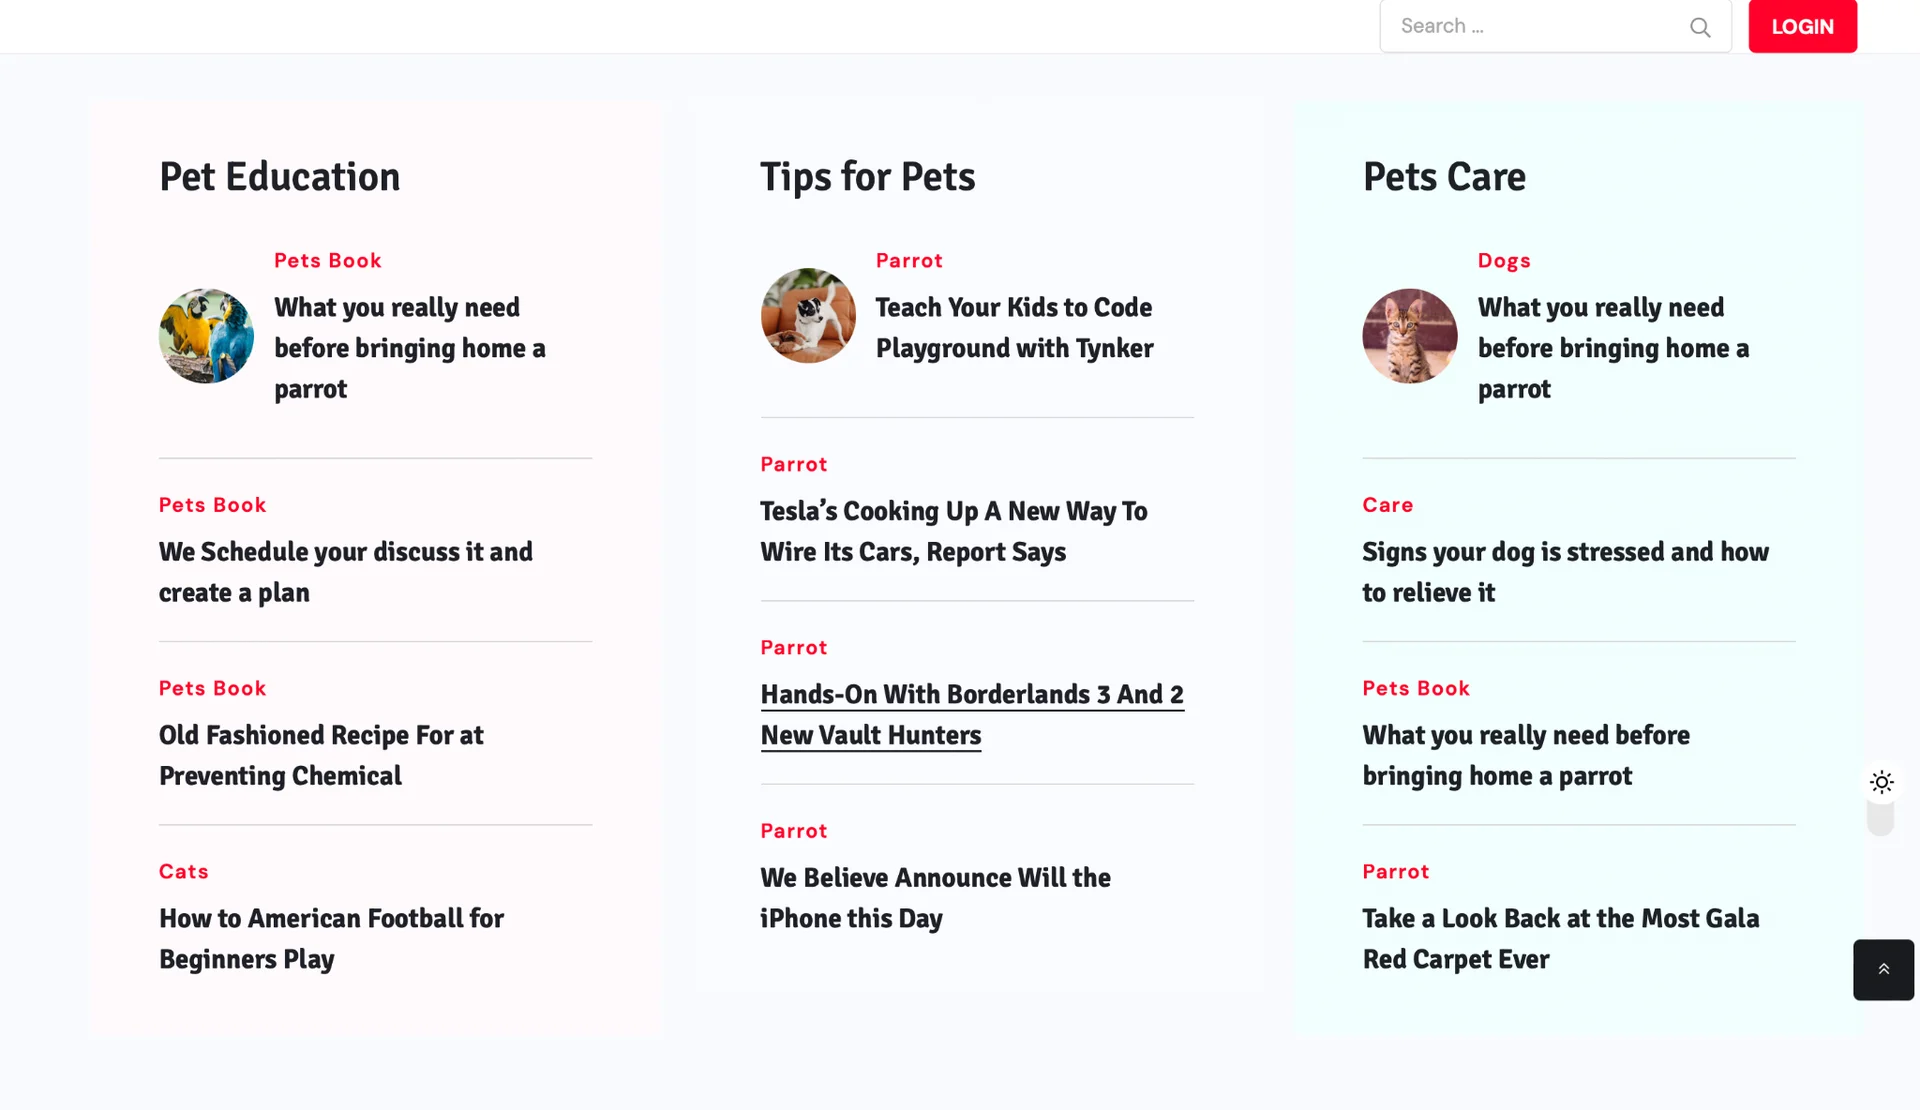The height and width of the screenshot is (1110, 1920).
Task: Click Pets Book tag in Pets Care column
Action: point(1416,689)
